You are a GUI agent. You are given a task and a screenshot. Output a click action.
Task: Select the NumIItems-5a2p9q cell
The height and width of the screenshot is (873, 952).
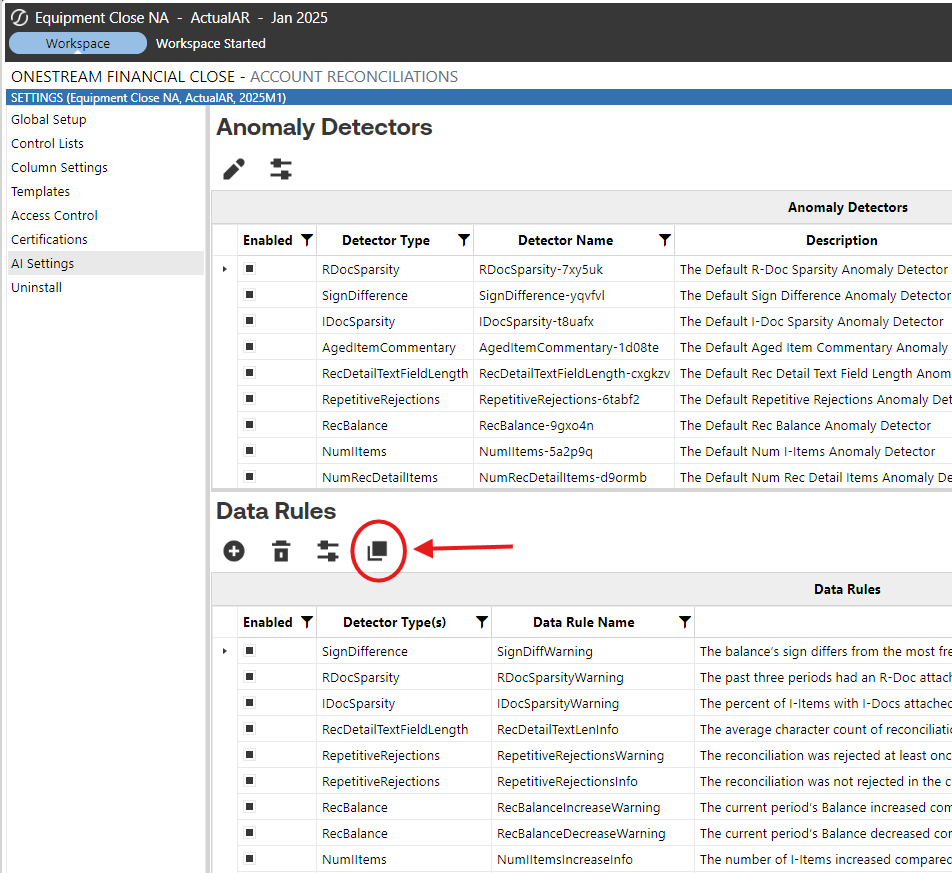pos(574,451)
